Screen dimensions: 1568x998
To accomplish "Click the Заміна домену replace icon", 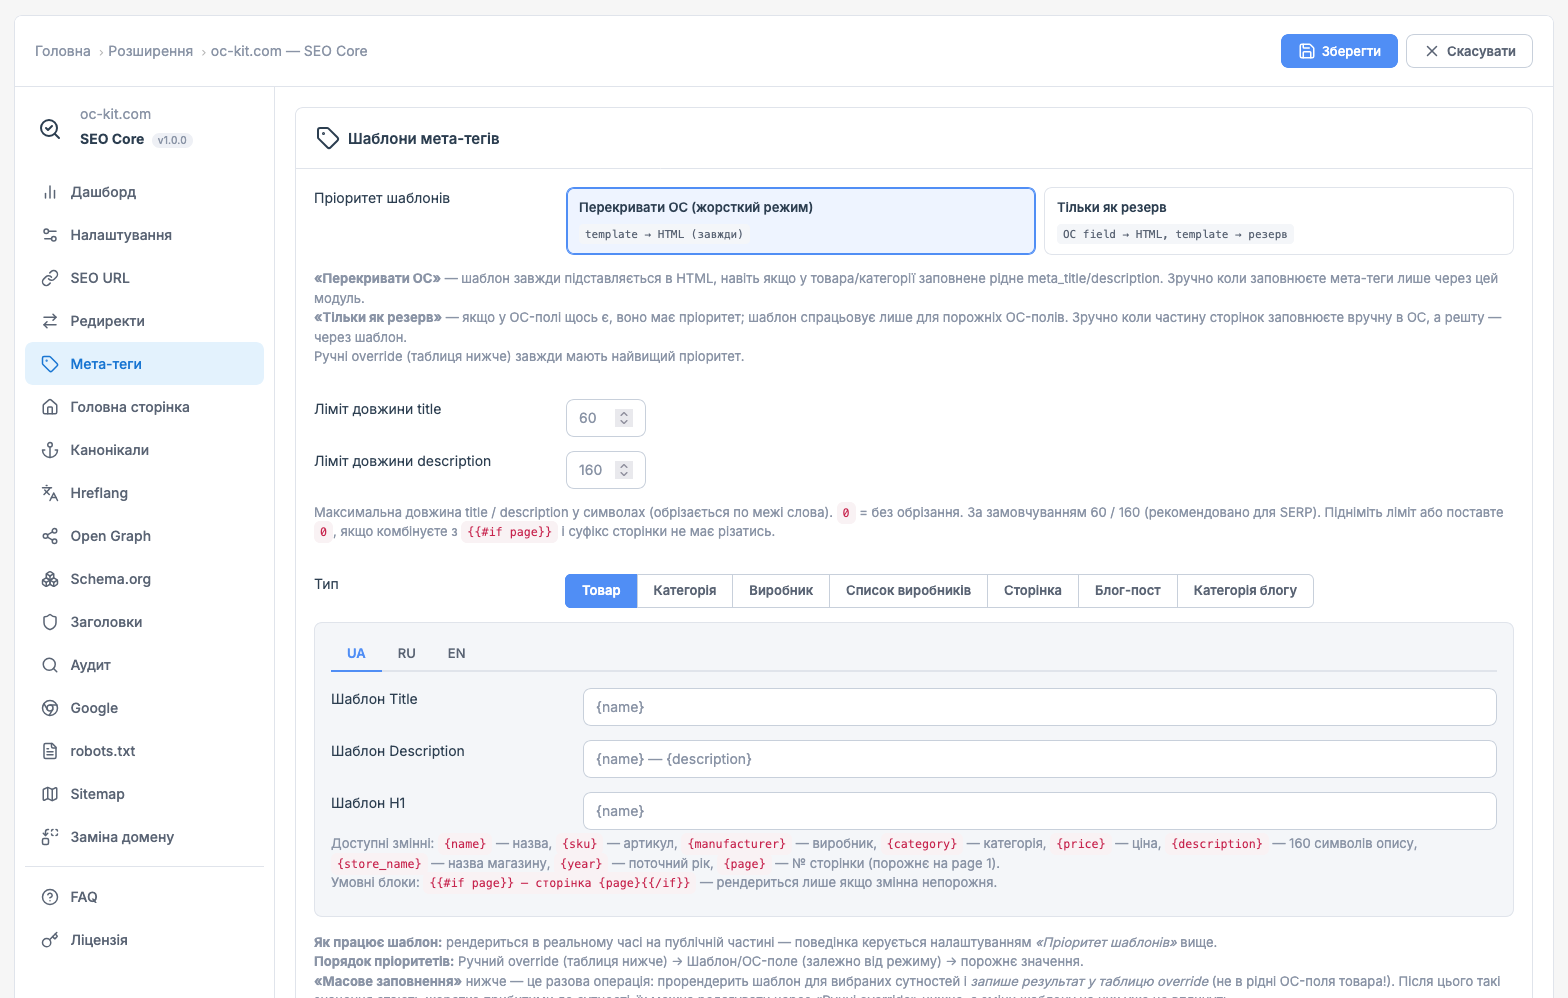I will (50, 837).
